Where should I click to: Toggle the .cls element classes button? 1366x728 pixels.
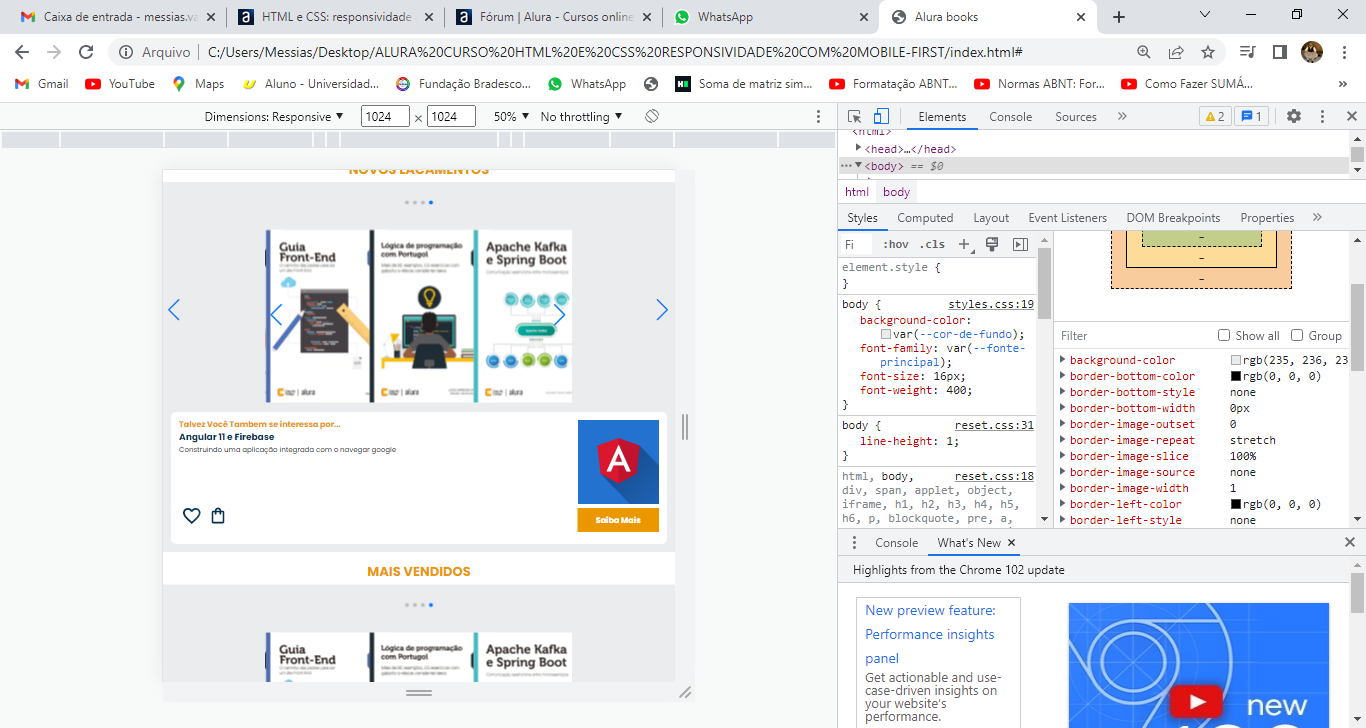click(933, 244)
